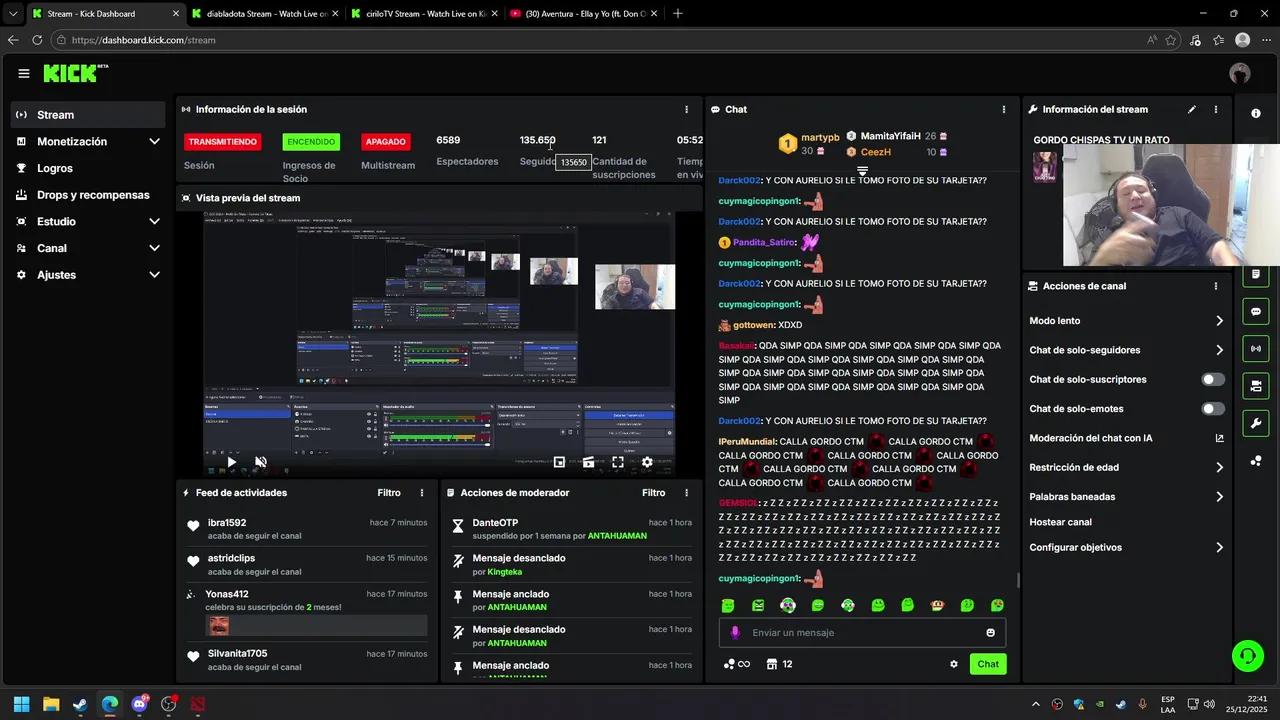1280x720 pixels.
Task: Reload the browser page
Action: pyautogui.click(x=37, y=40)
